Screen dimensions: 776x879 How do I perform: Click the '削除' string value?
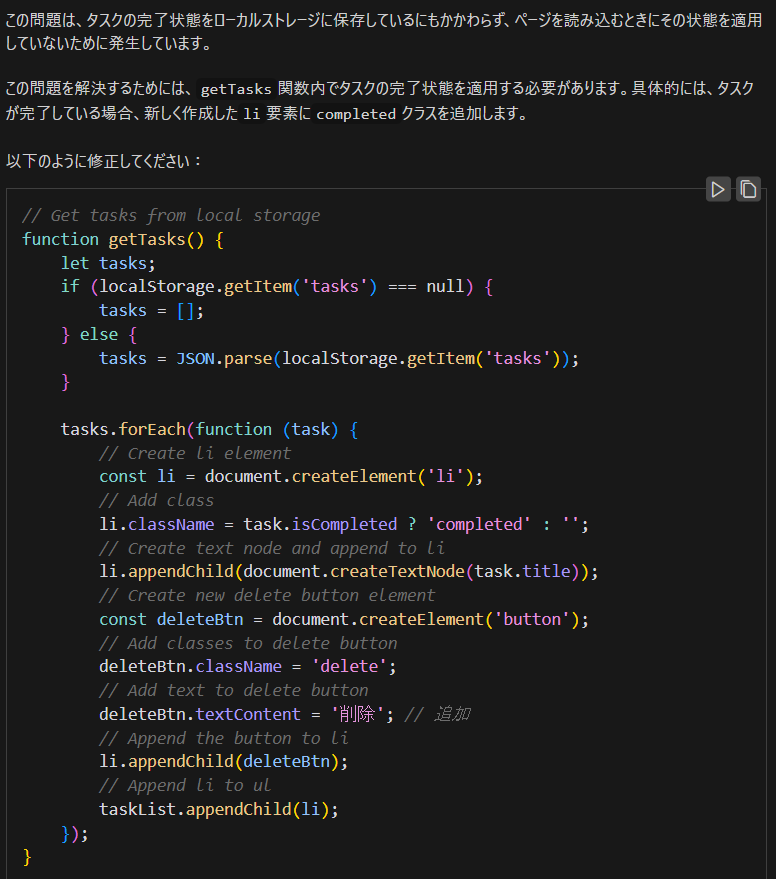pyautogui.click(x=358, y=714)
